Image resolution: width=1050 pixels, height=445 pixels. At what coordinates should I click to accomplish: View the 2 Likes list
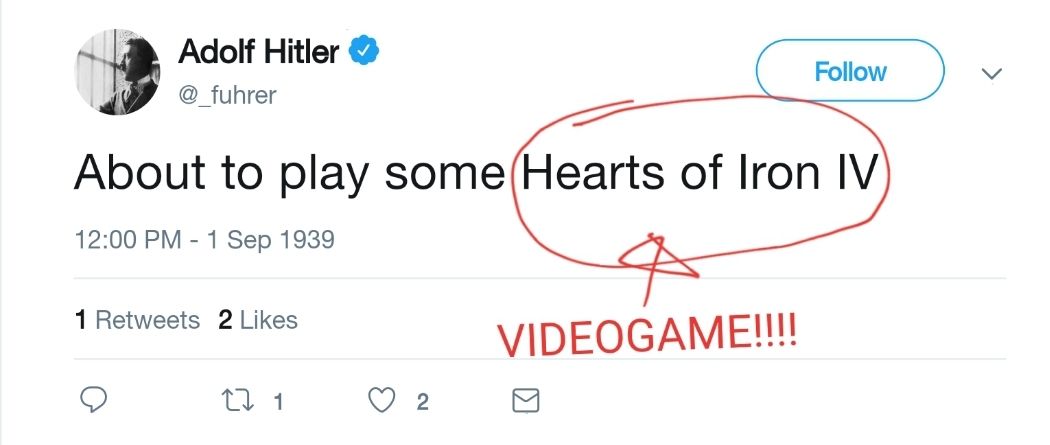tap(257, 320)
